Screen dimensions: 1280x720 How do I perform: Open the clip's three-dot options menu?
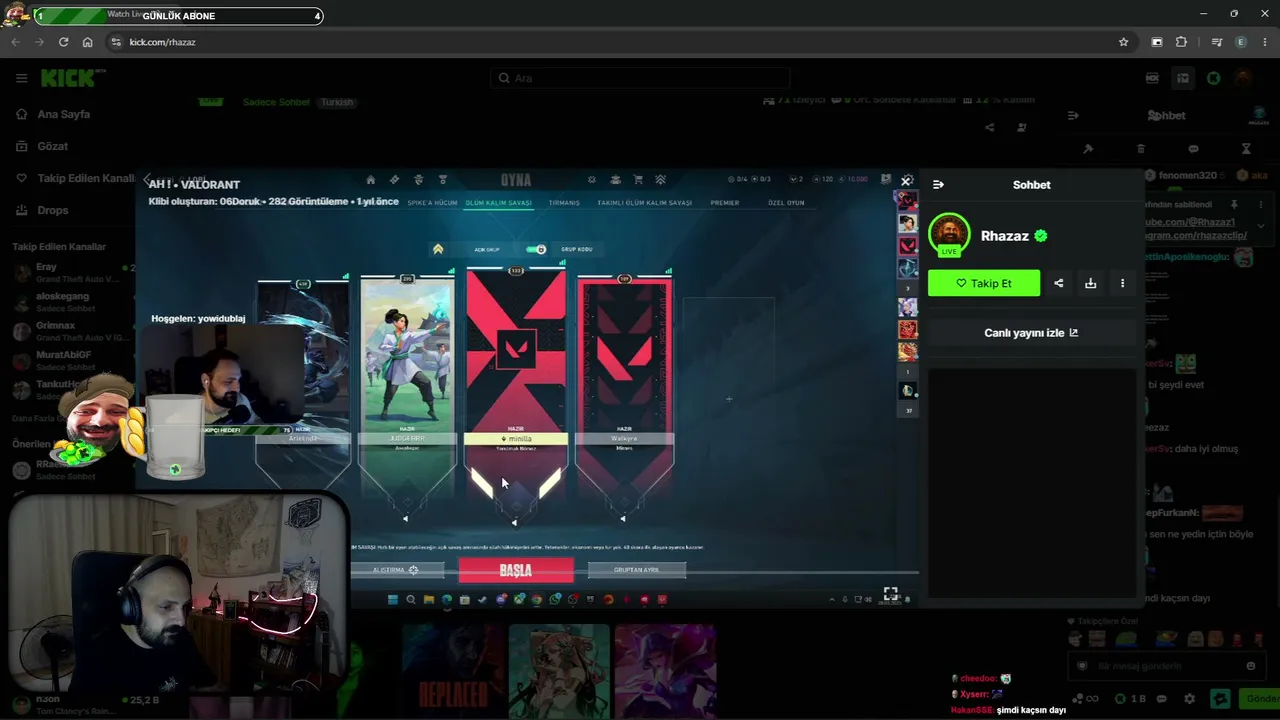point(1123,283)
